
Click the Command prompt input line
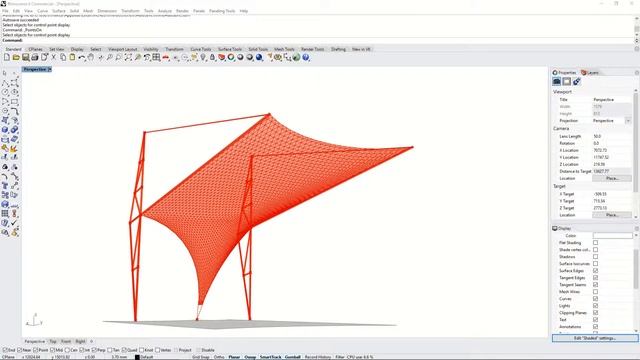pyautogui.click(x=317, y=40)
